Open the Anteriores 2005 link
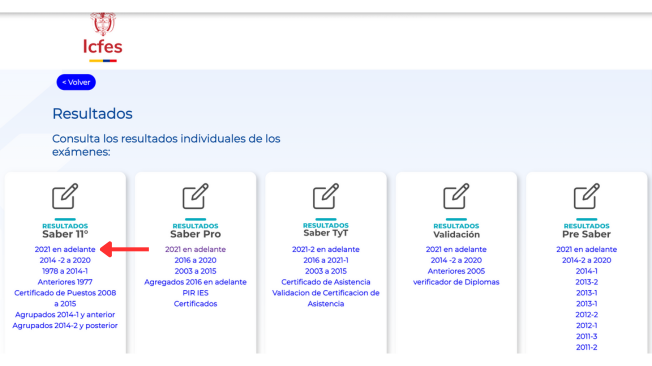This screenshot has height=366, width=652. 456,271
